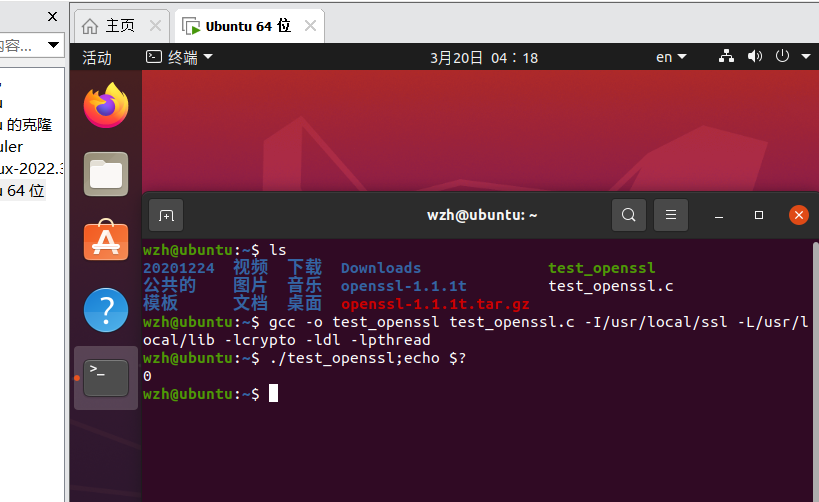Click the 视频 folder name in terminal
Viewport: 819px width, 502px height.
[x=250, y=267]
